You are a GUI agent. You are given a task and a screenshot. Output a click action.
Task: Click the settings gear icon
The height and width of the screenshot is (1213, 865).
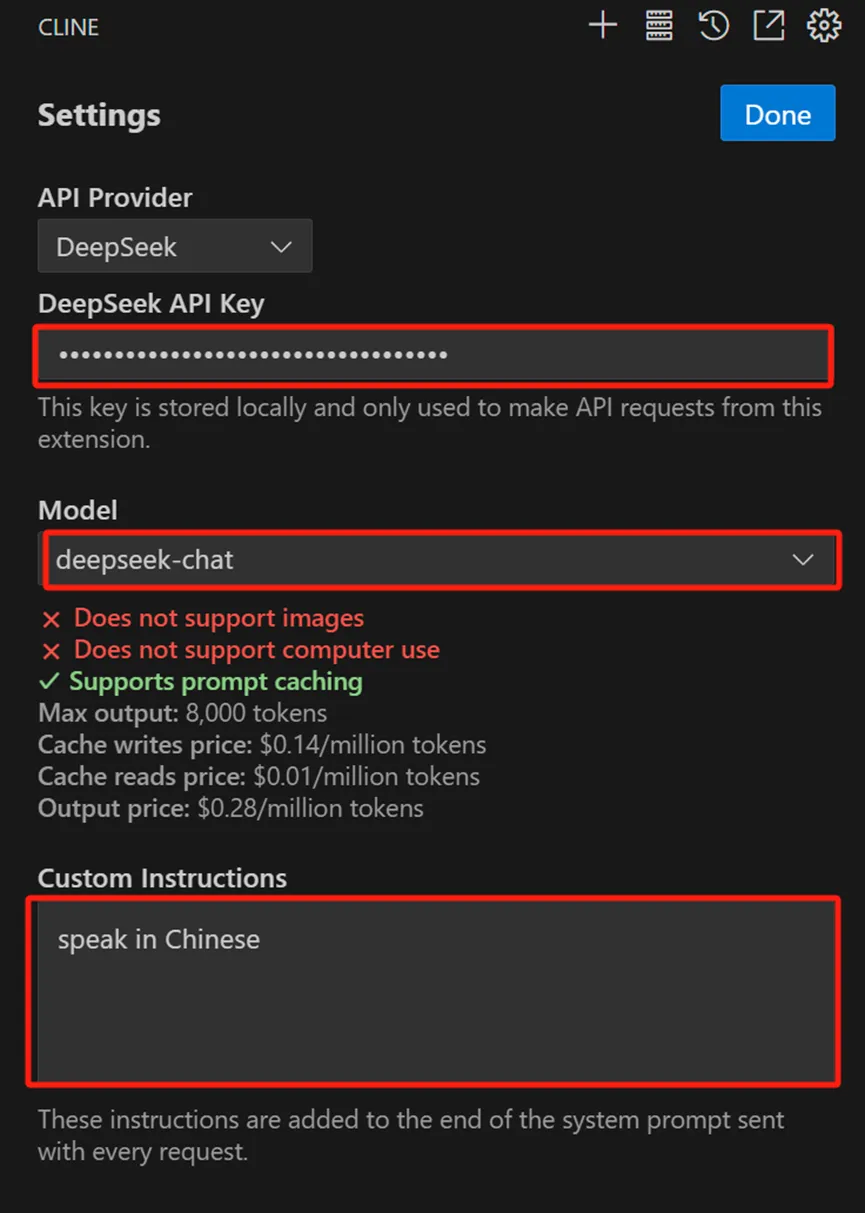[x=824, y=26]
